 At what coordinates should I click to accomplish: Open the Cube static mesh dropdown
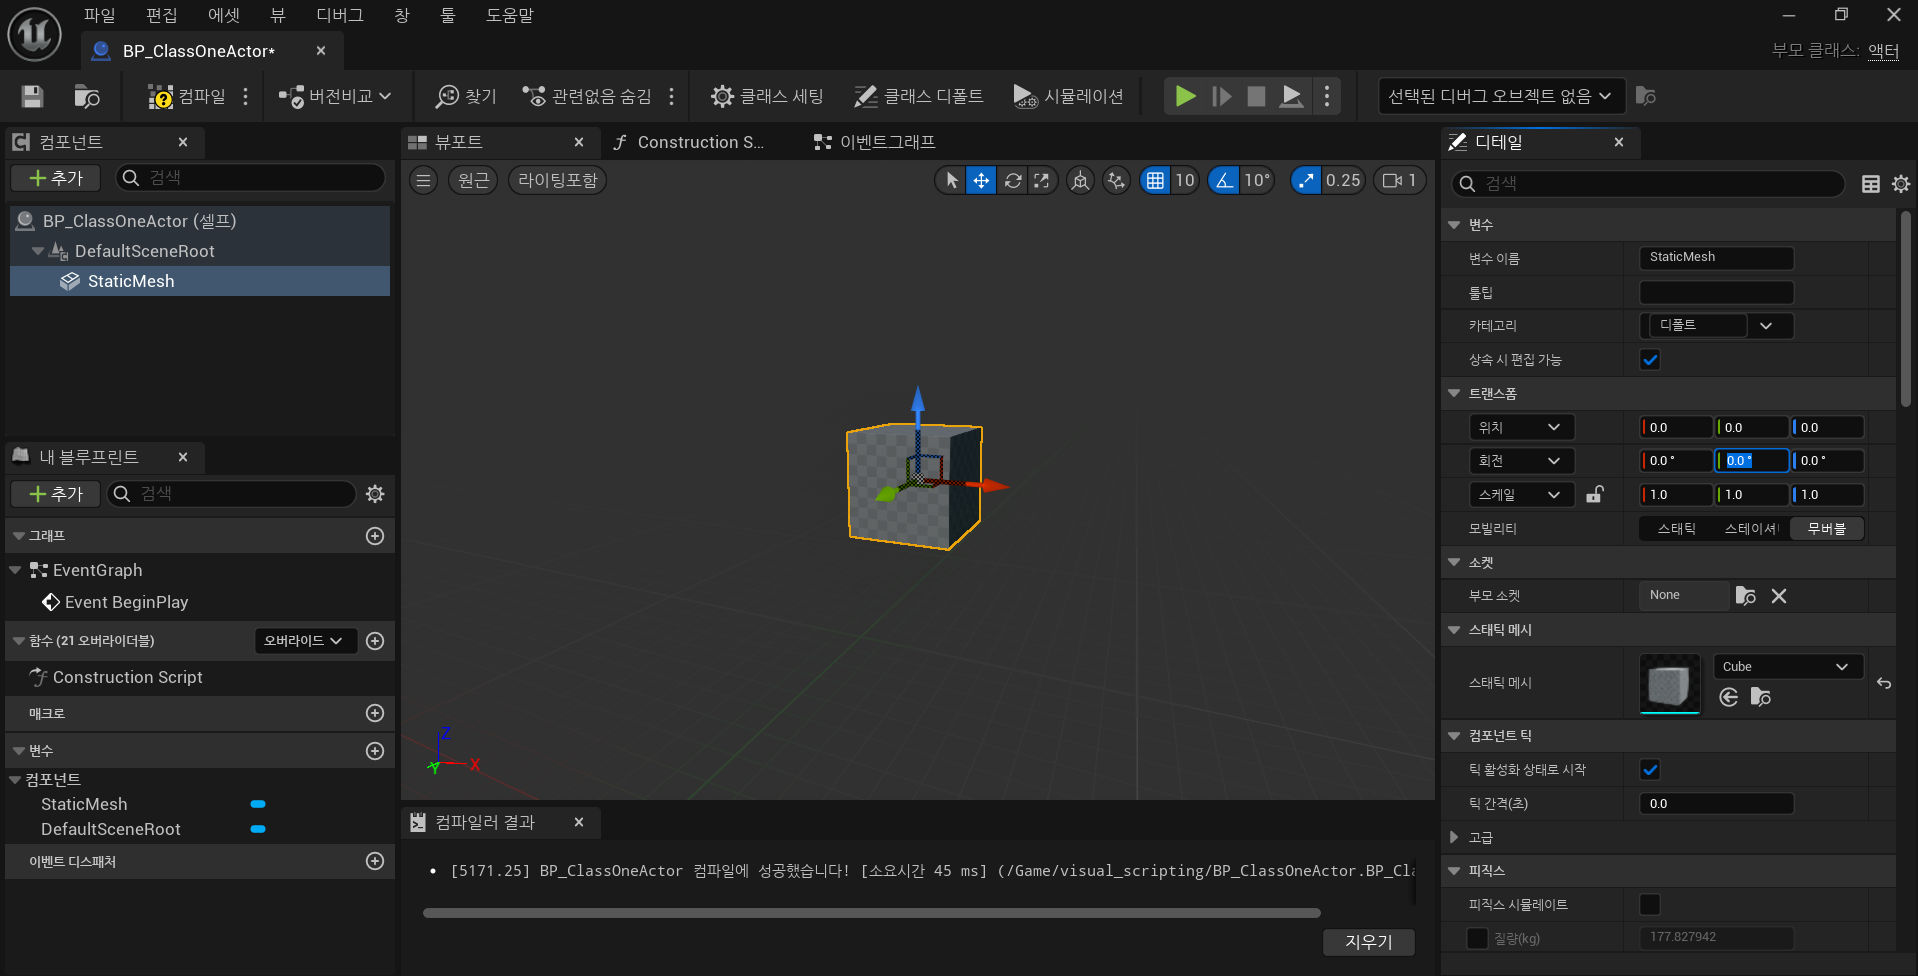point(1787,667)
